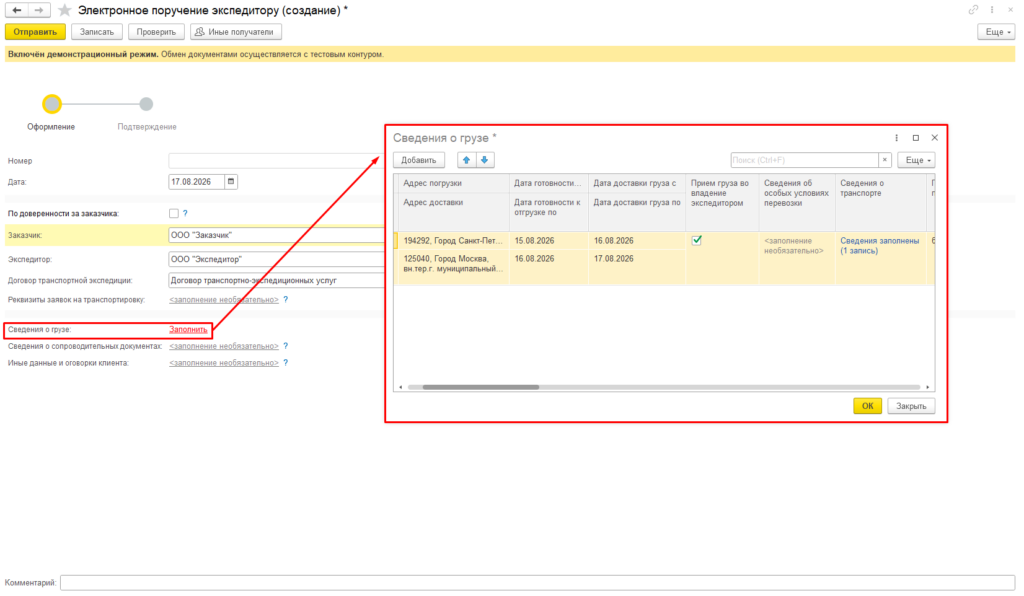Image resolution: width=1024 pixels, height=596 pixels.
Task: Select the cell with address 194292, Город Санкт-Пет...
Action: coord(453,241)
